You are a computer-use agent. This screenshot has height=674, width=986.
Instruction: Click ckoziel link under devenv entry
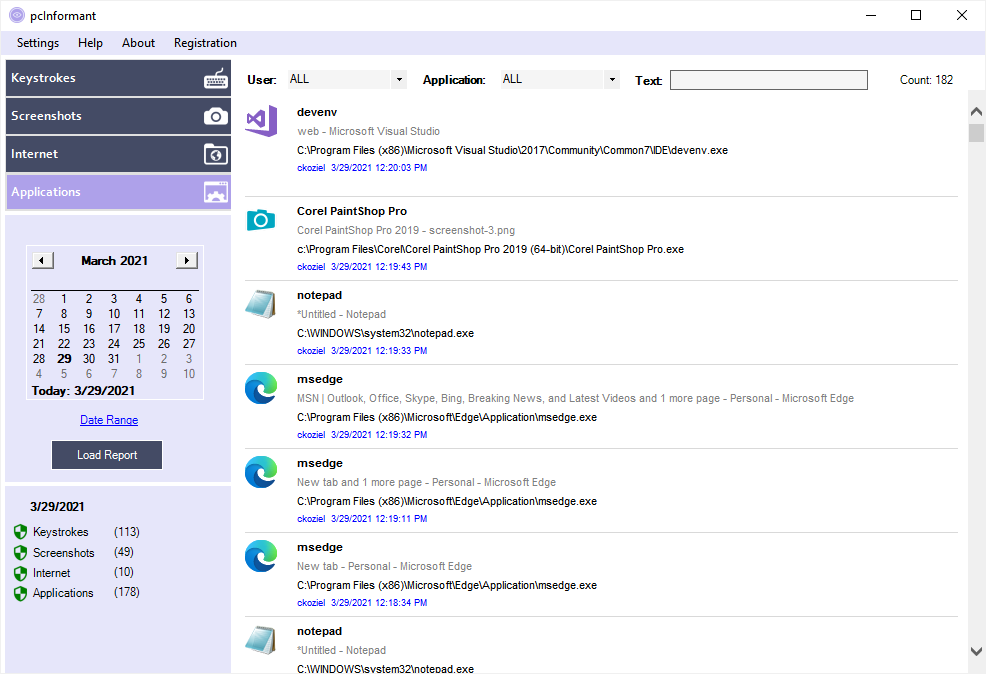[311, 168]
